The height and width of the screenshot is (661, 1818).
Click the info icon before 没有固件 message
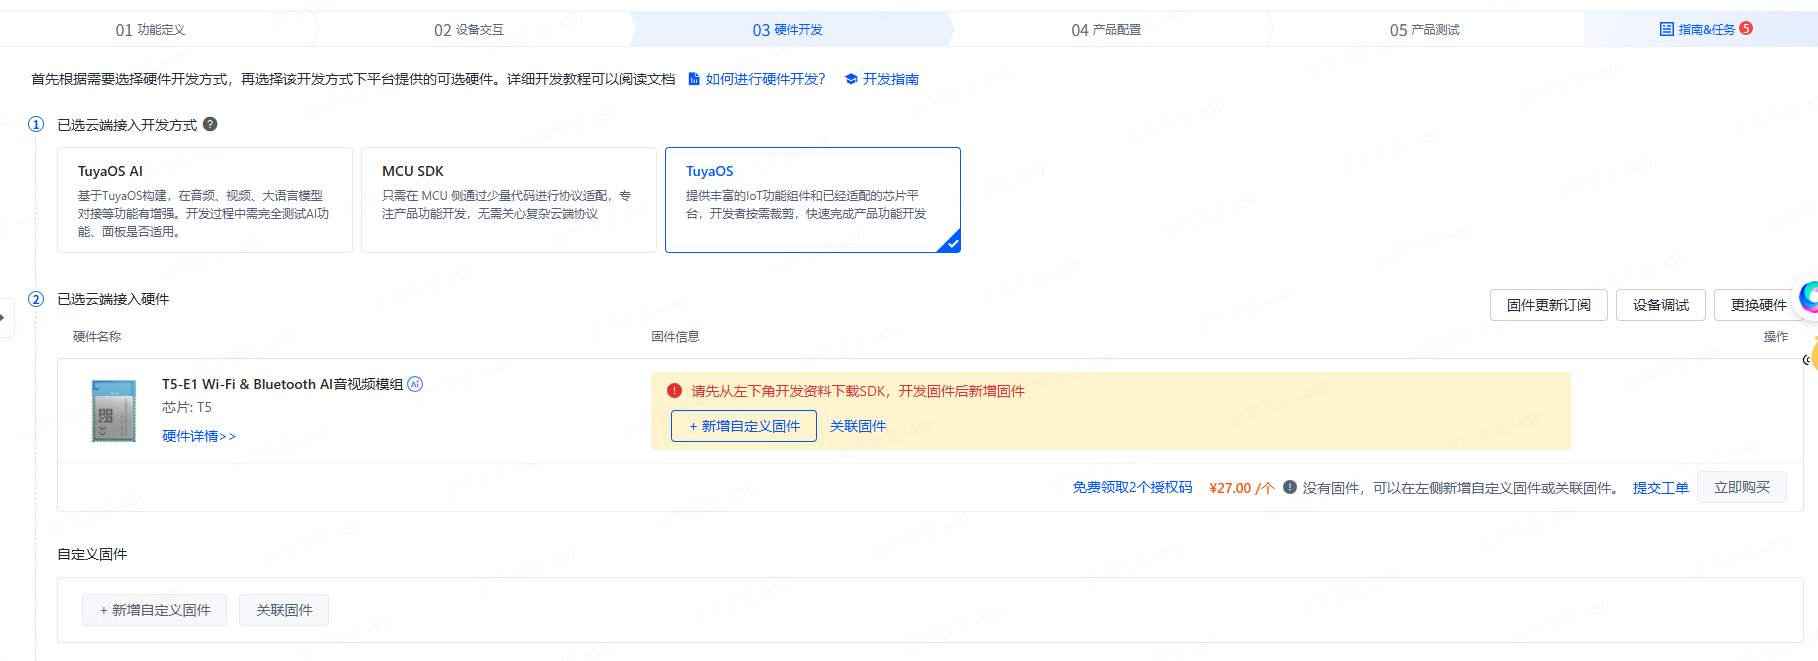[1290, 487]
